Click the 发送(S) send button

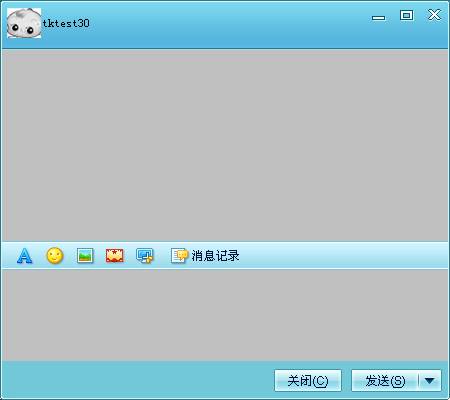pos(385,380)
